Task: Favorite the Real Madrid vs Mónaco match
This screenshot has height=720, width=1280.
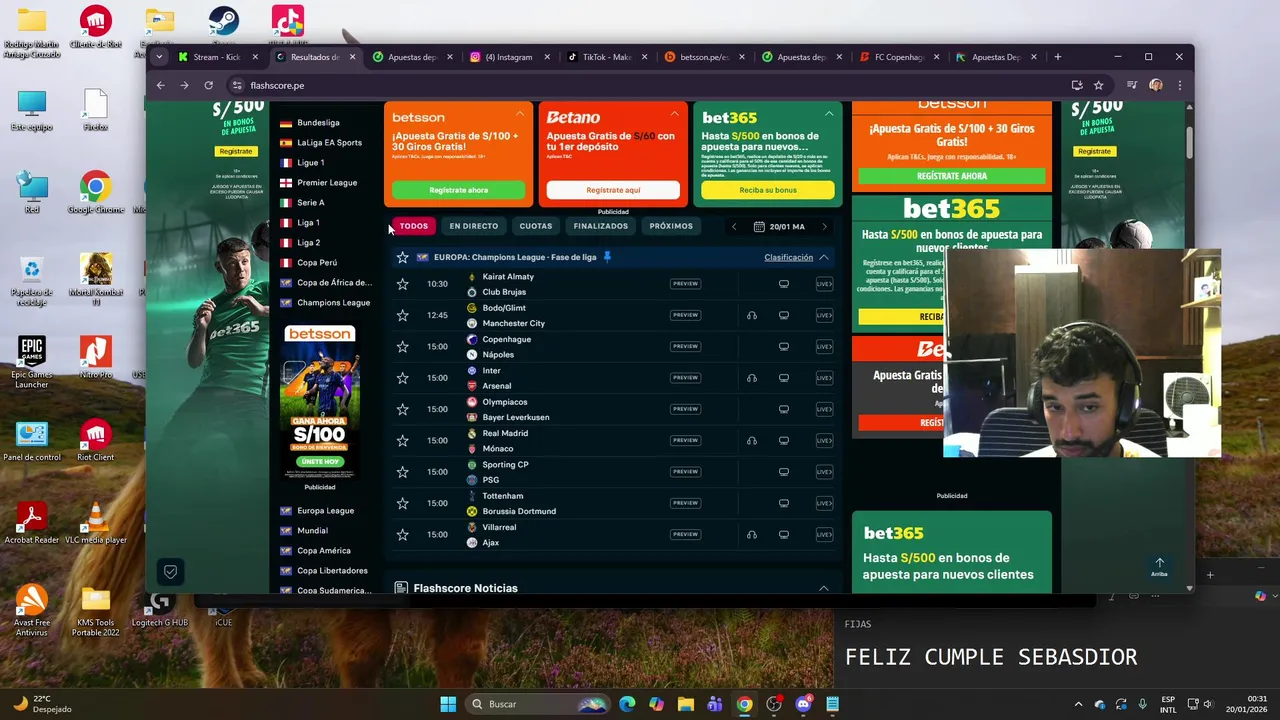Action: click(x=402, y=440)
